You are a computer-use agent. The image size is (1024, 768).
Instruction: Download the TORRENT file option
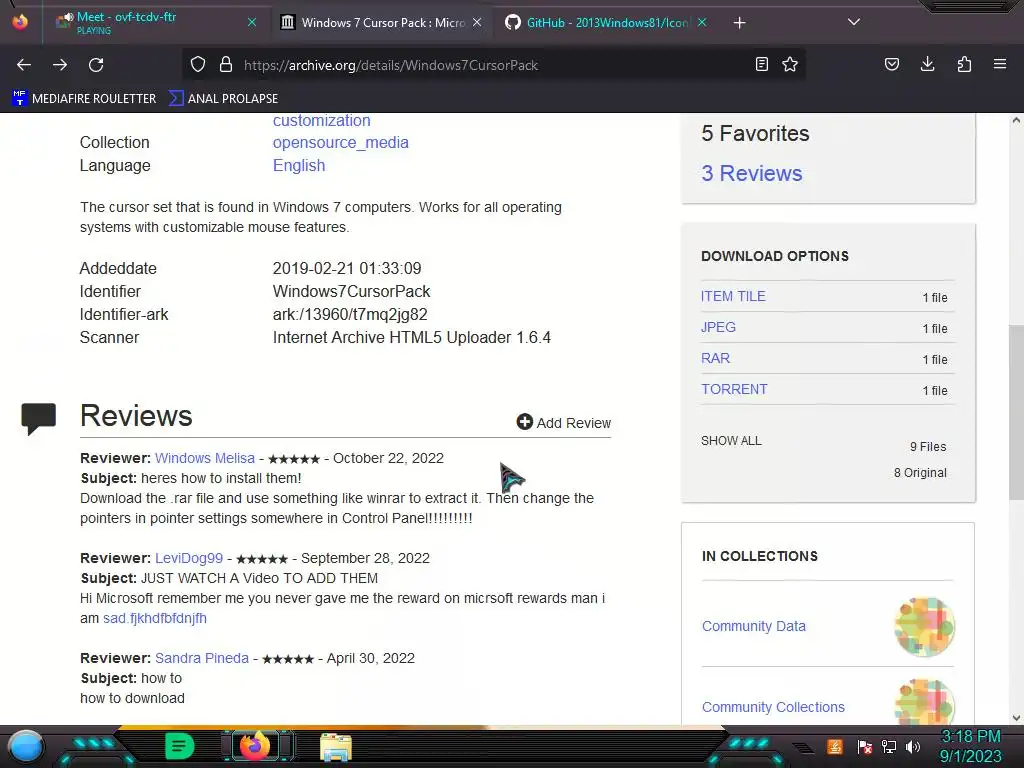pos(734,389)
